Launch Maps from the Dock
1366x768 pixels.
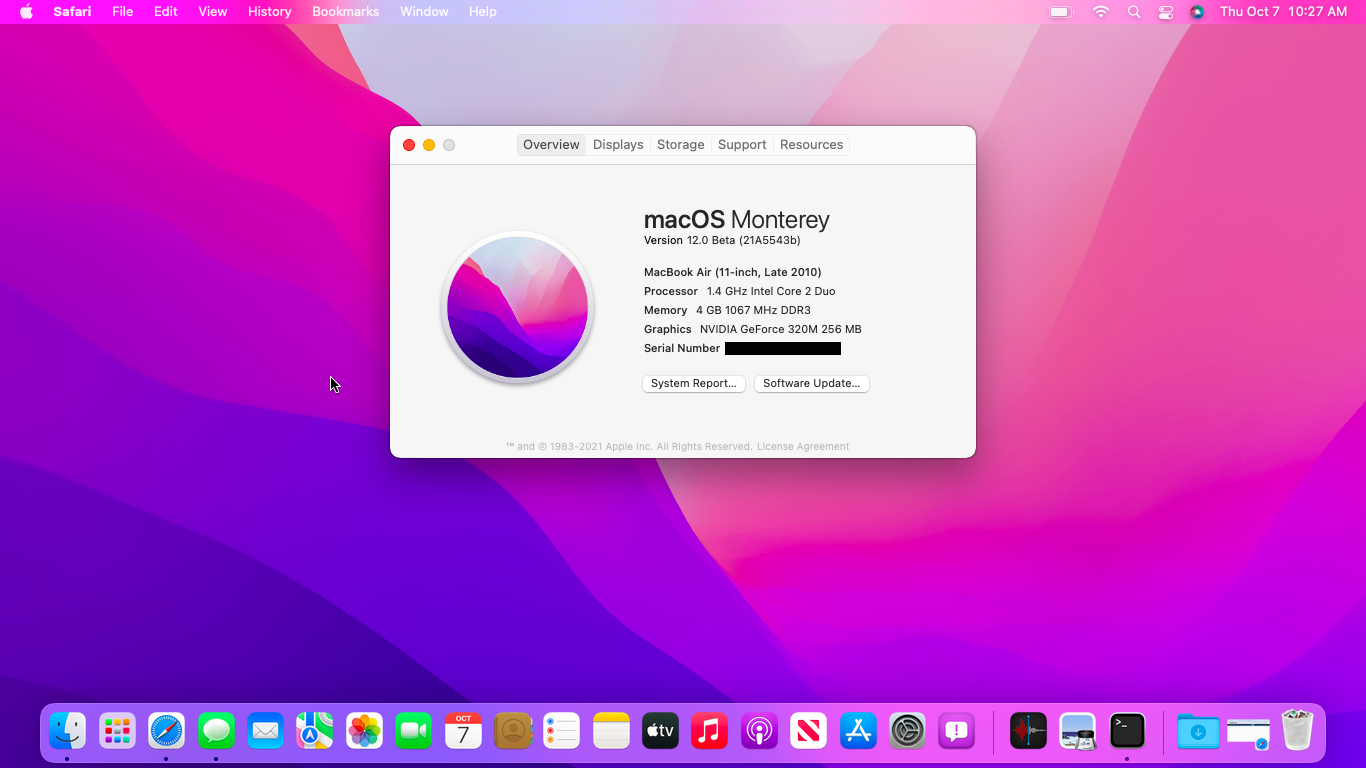click(x=315, y=731)
